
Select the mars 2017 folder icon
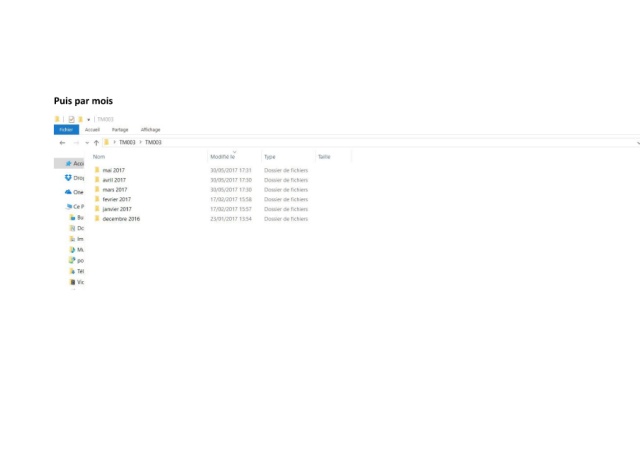pos(97,190)
